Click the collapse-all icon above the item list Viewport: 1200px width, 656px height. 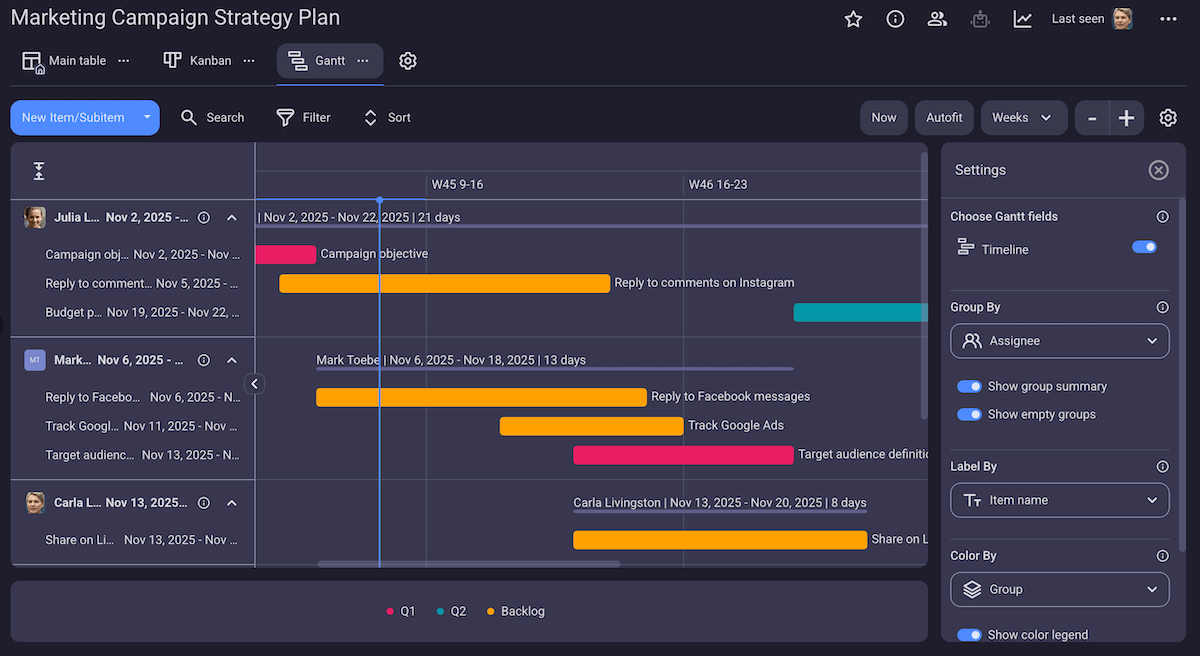(x=38, y=170)
